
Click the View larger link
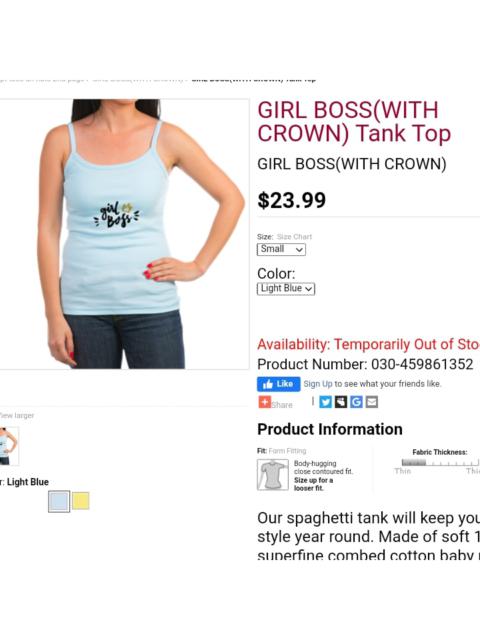coord(17,416)
